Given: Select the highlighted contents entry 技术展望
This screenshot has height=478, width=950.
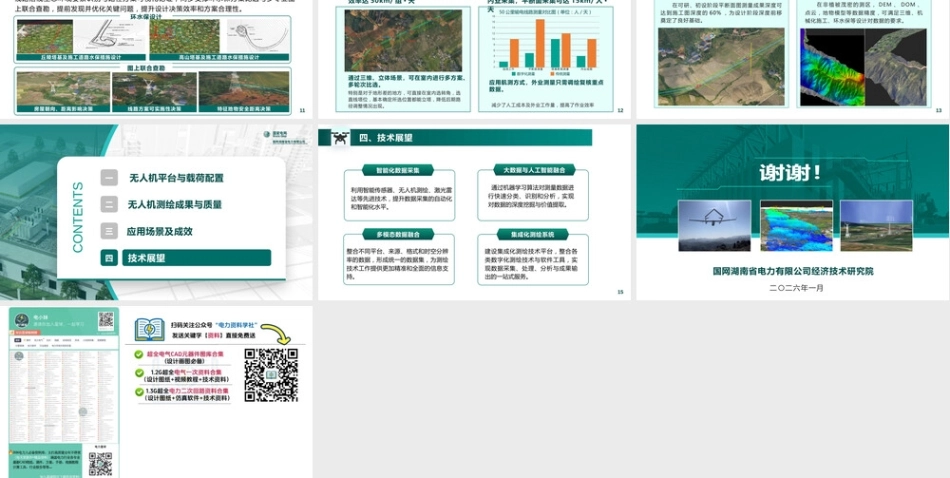Looking at the screenshot, I should pos(196,257).
